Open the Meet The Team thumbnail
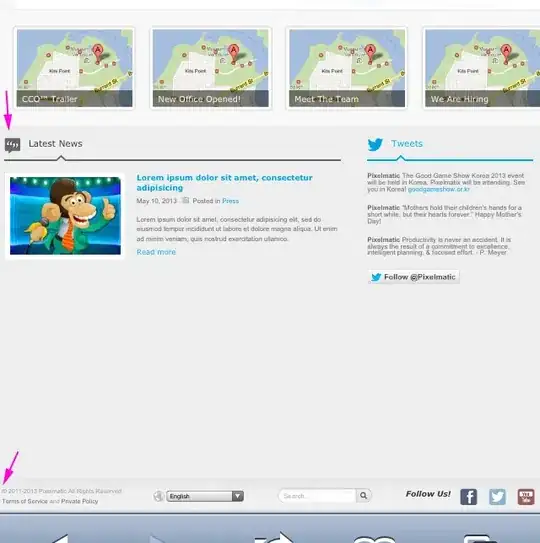 pos(347,68)
